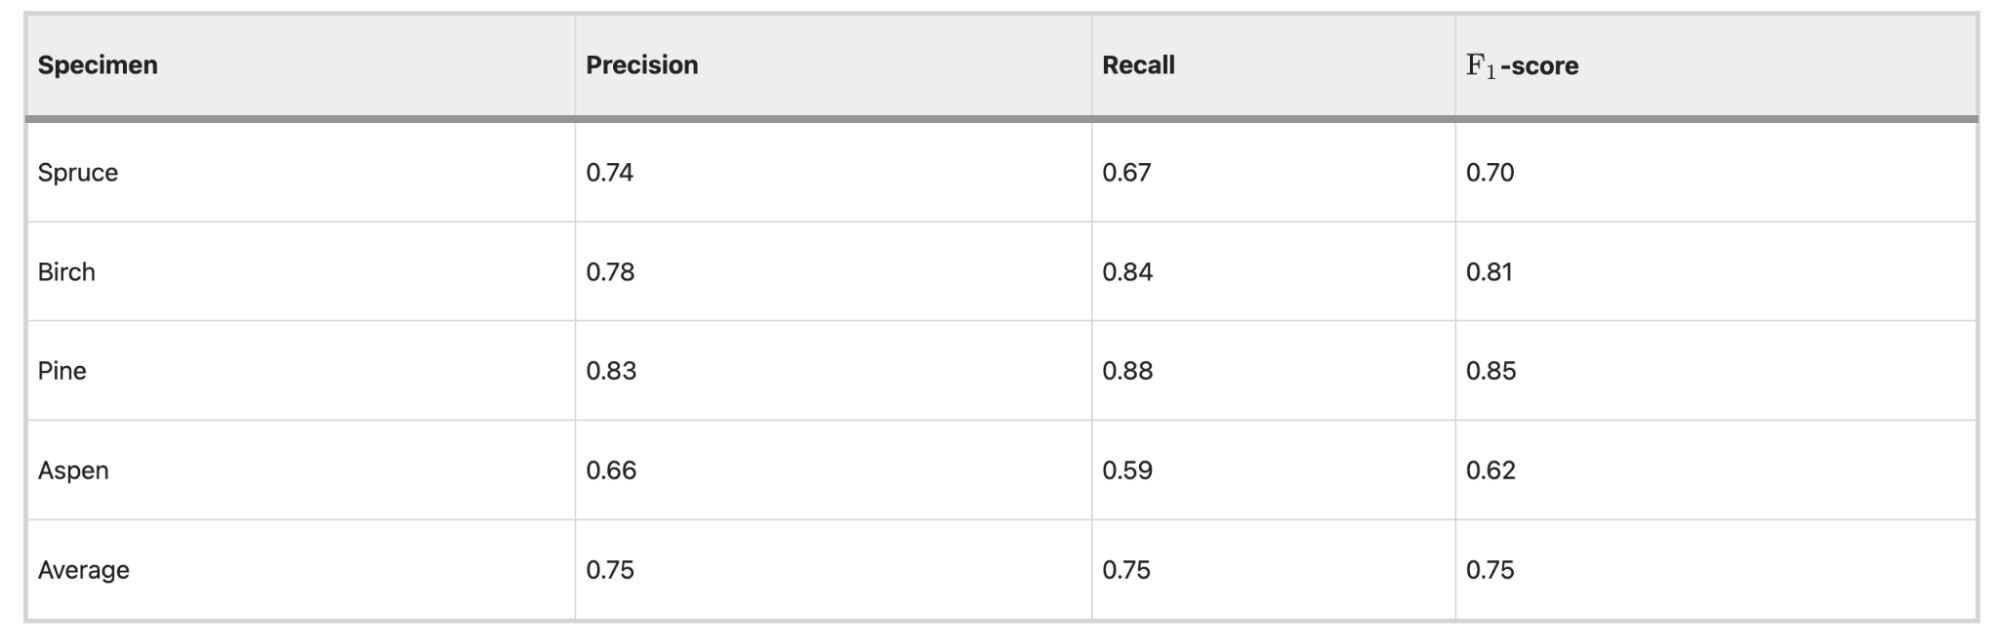Click Aspen precision value 0.66
The width and height of the screenshot is (1999, 639).
[611, 470]
